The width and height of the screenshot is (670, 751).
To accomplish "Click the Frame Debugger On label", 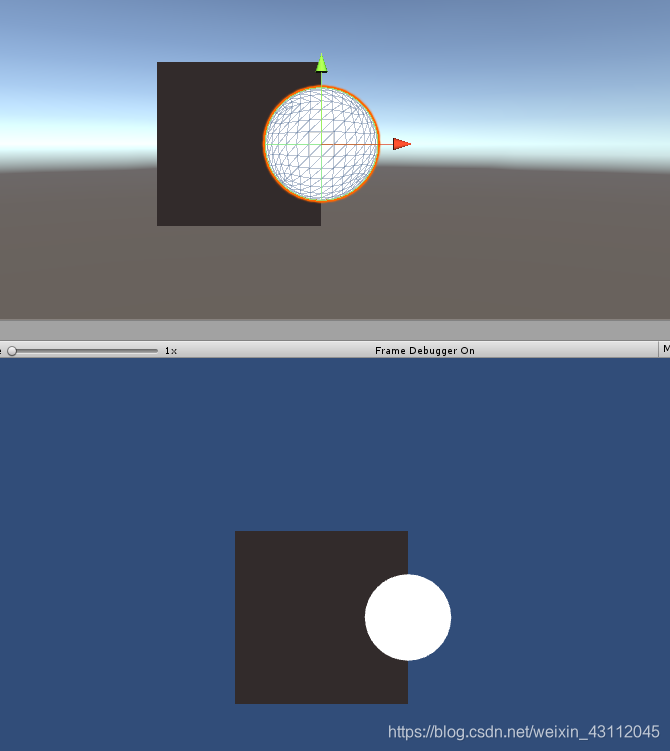I will [x=425, y=351].
